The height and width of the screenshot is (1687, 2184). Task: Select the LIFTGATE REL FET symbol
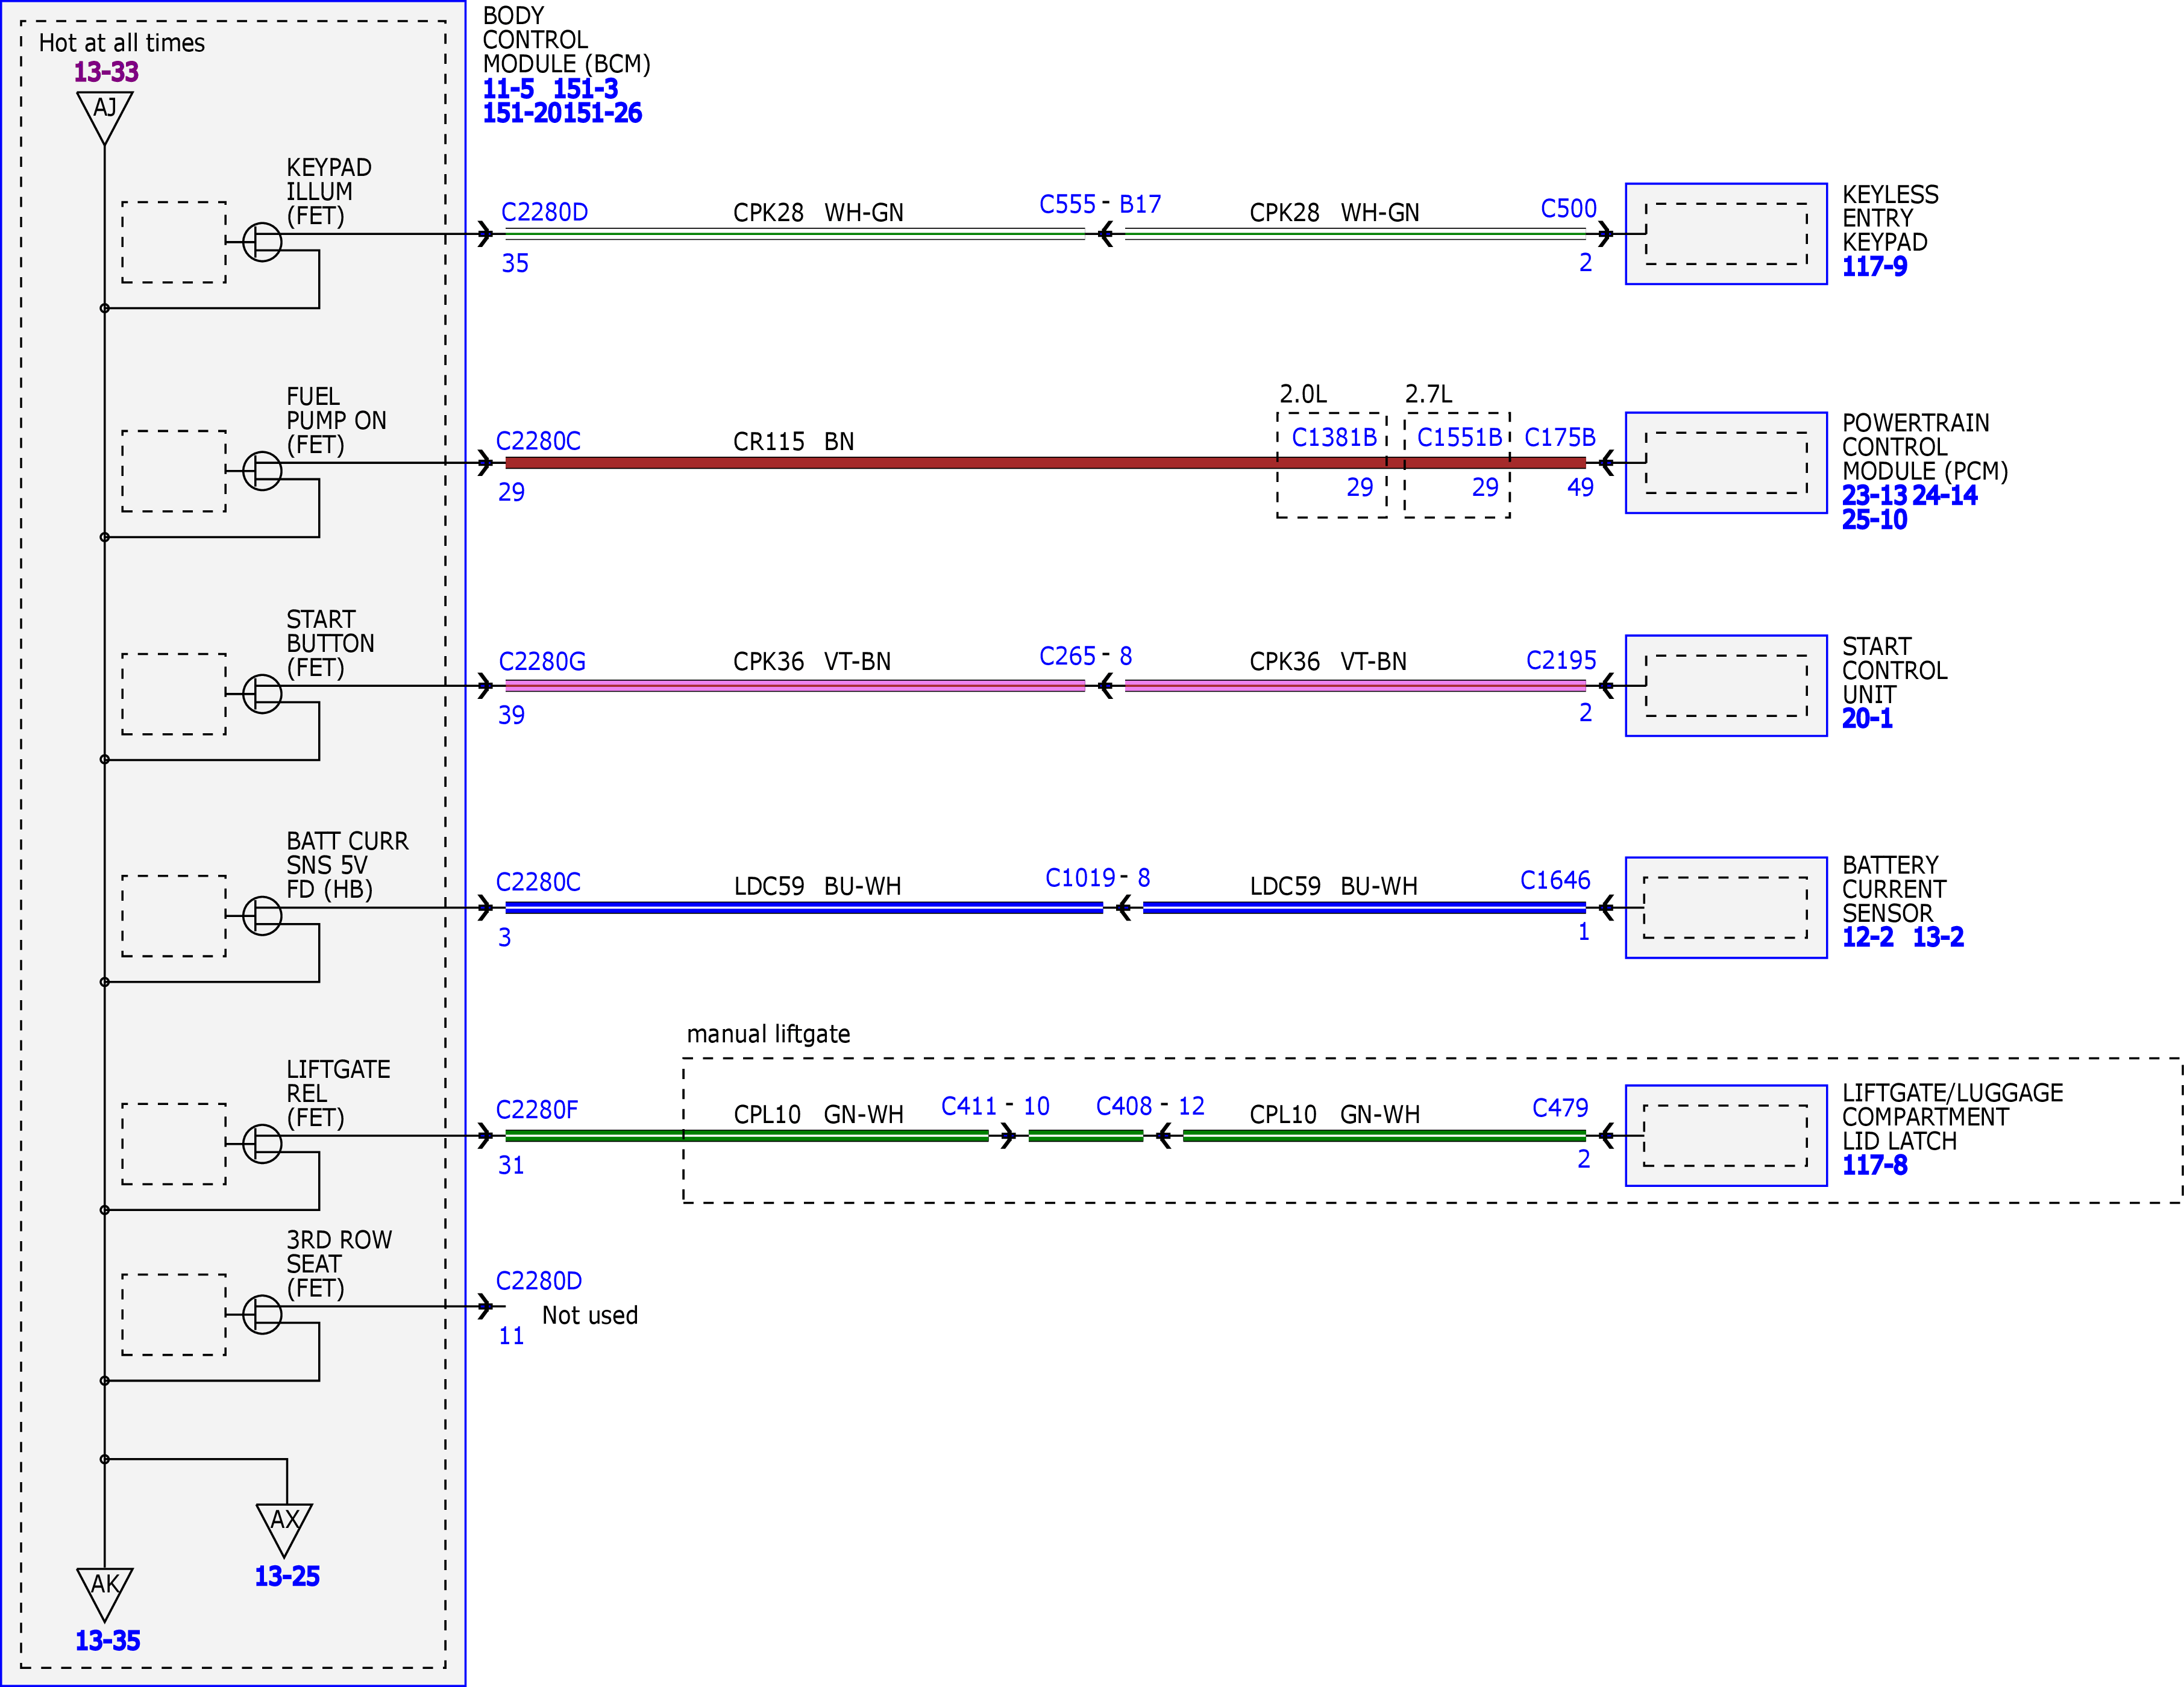click(262, 1144)
